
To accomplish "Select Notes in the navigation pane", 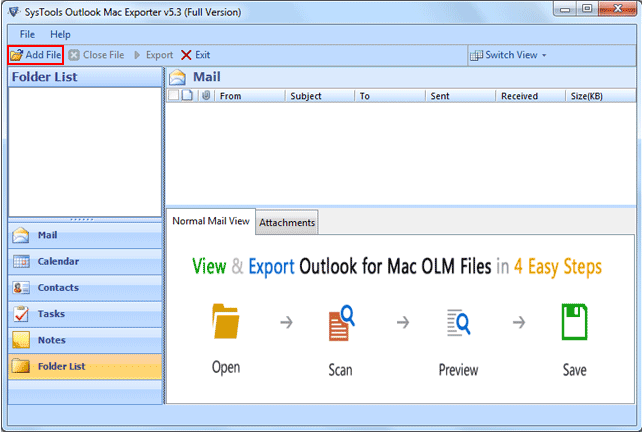I will 85,340.
